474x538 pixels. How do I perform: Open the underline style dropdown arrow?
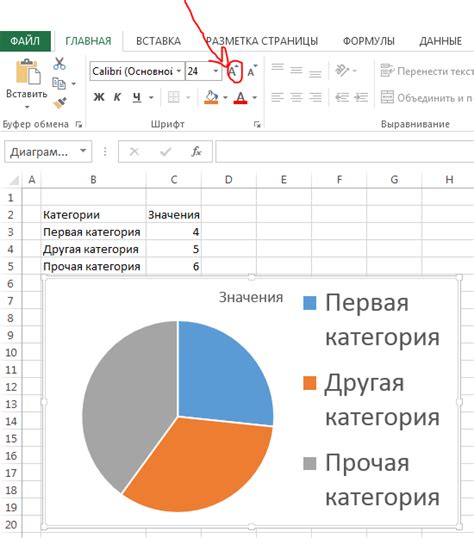(151, 98)
